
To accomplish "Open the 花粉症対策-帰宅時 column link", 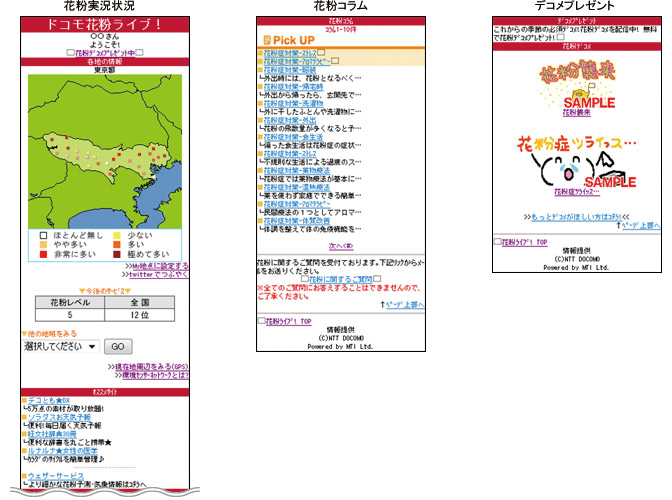I will 293,87.
